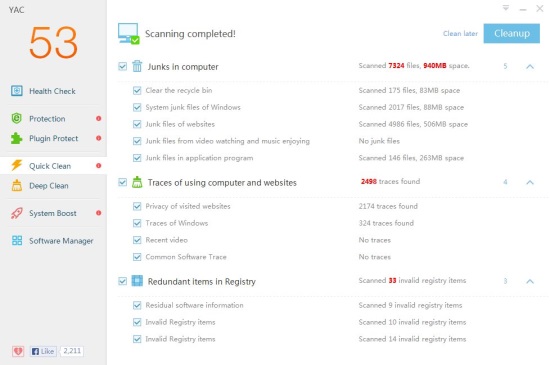The height and width of the screenshot is (365, 550).
Task: Click the red alert dot next to System Boost
Action: tap(99, 213)
